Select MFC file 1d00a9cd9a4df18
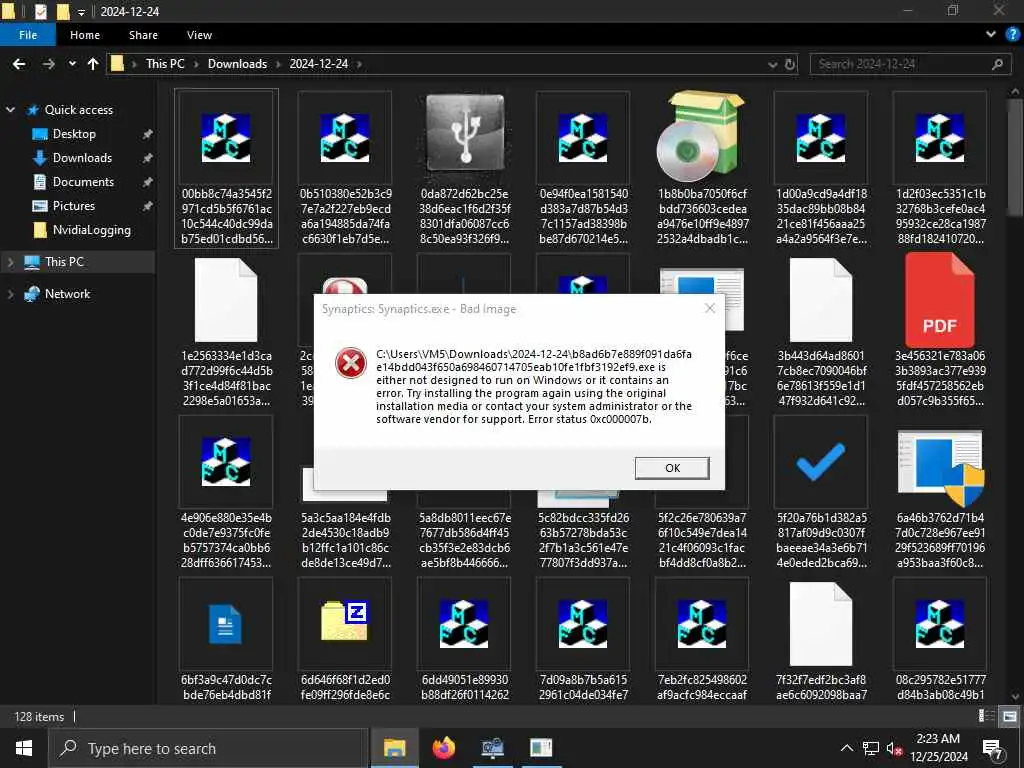Image resolution: width=1024 pixels, height=768 pixels. [821, 168]
